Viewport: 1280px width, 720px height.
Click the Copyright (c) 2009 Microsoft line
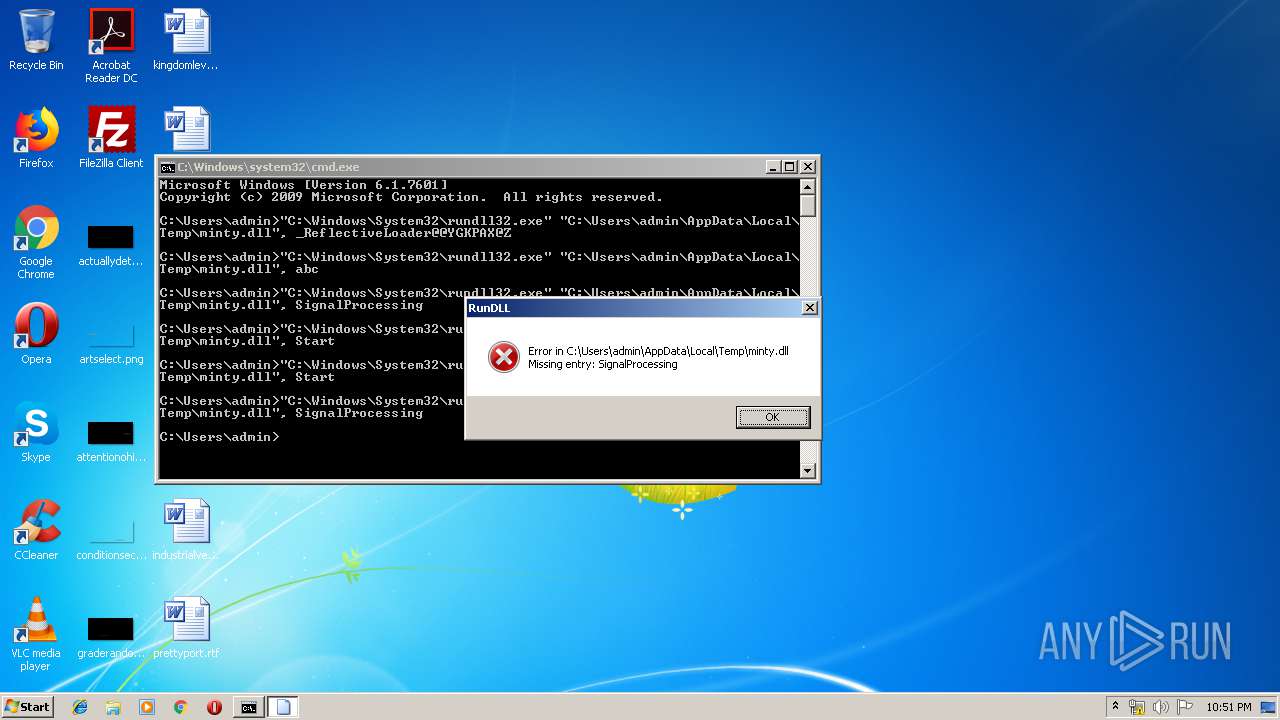pyautogui.click(x=411, y=197)
